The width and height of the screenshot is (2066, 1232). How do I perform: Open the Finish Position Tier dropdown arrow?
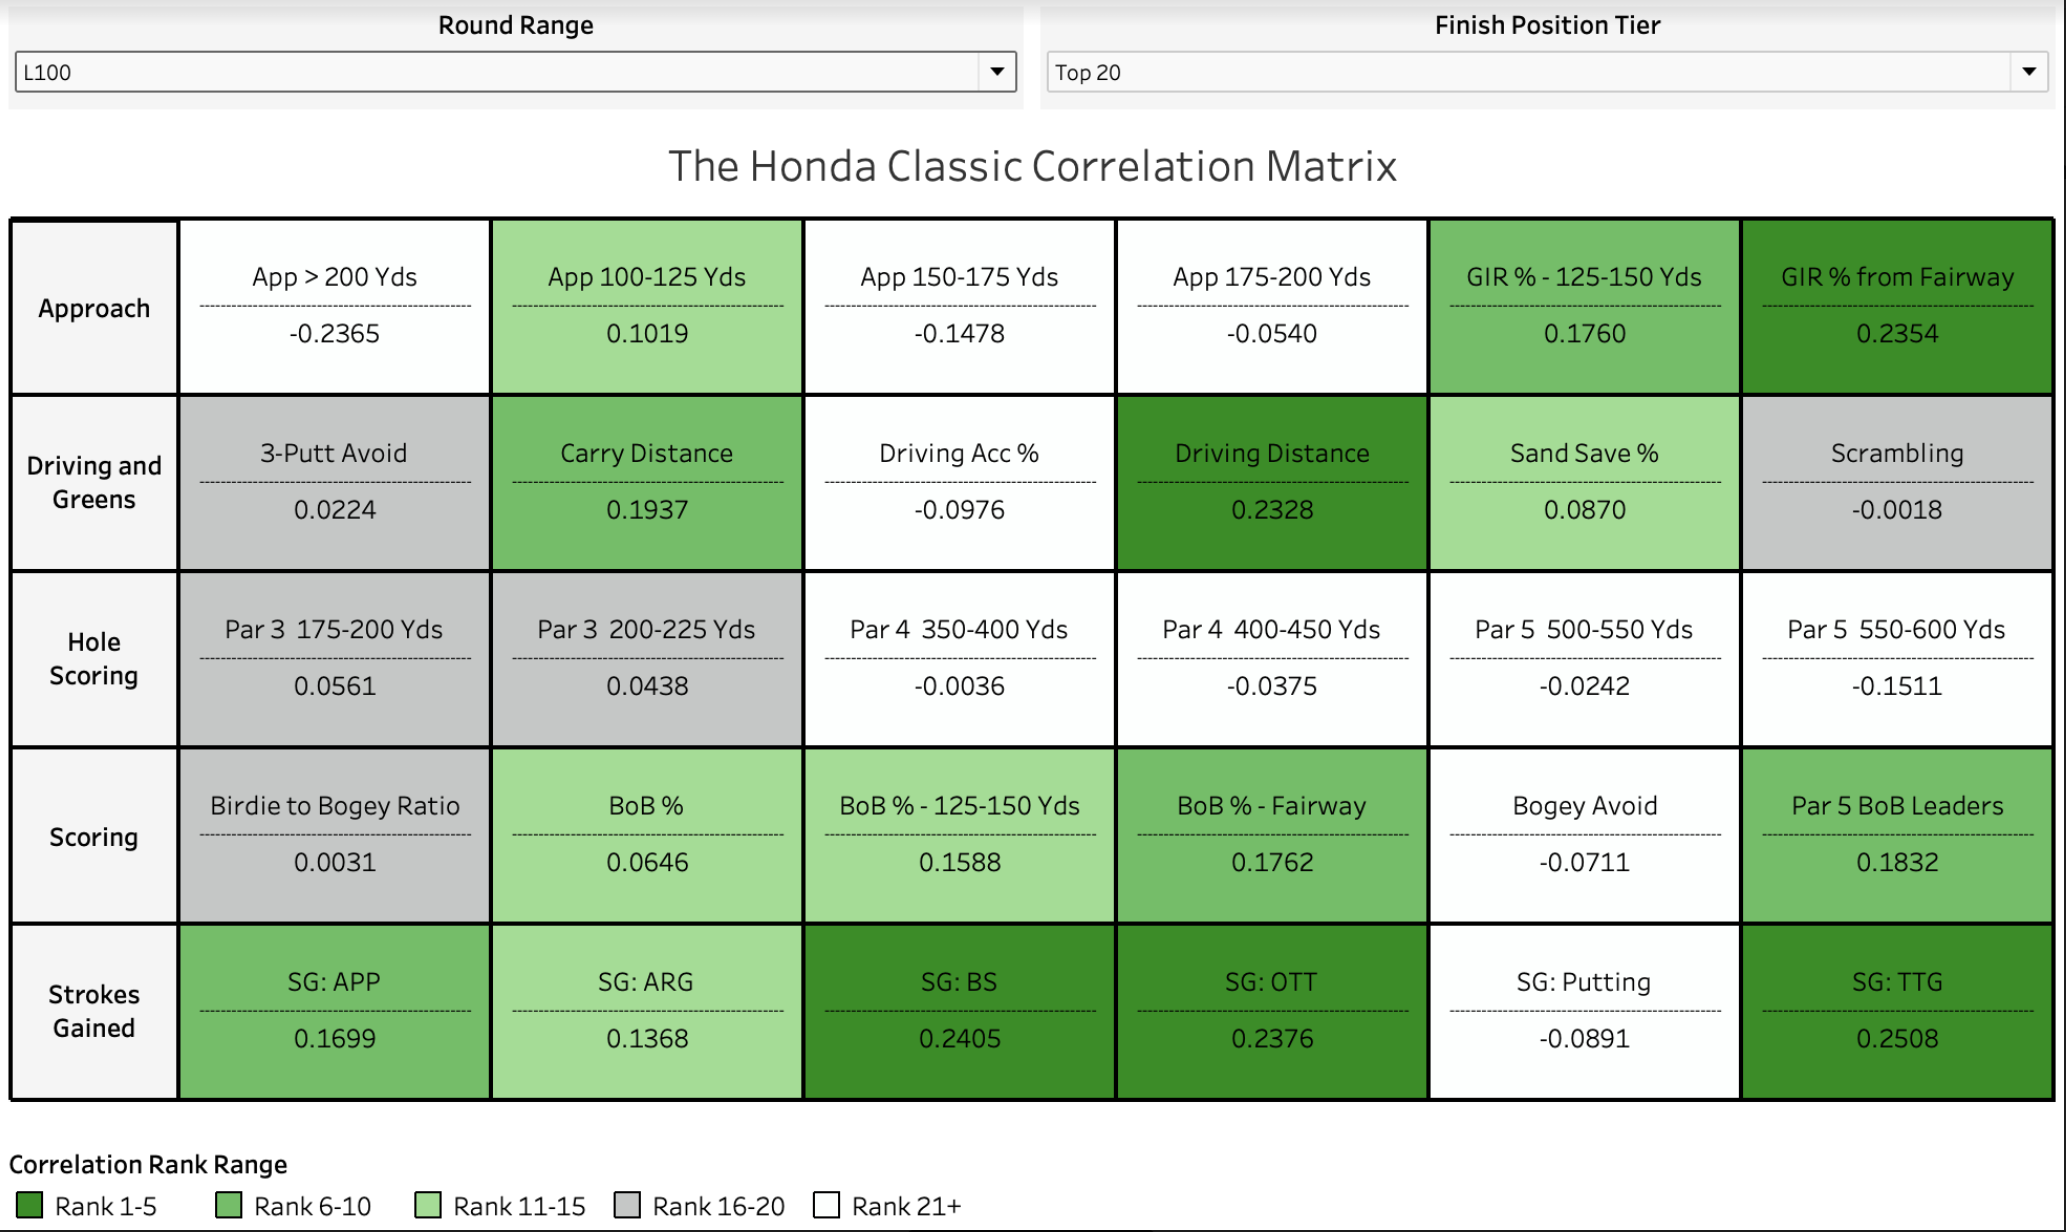pyautogui.click(x=2029, y=72)
